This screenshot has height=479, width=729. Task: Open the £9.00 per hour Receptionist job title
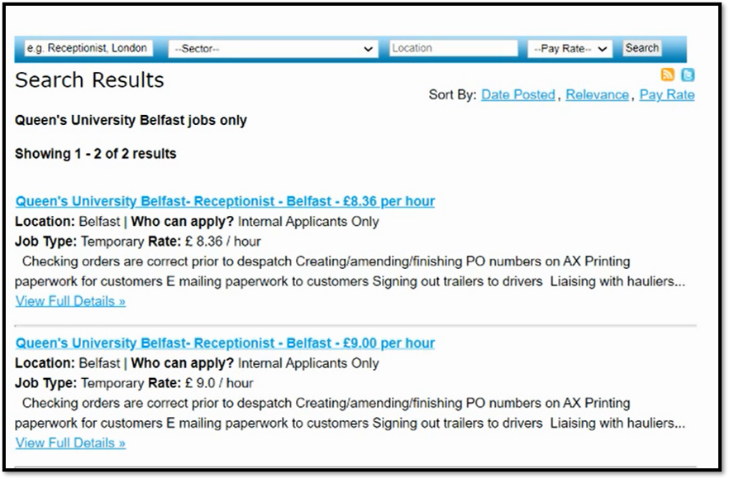coord(225,343)
